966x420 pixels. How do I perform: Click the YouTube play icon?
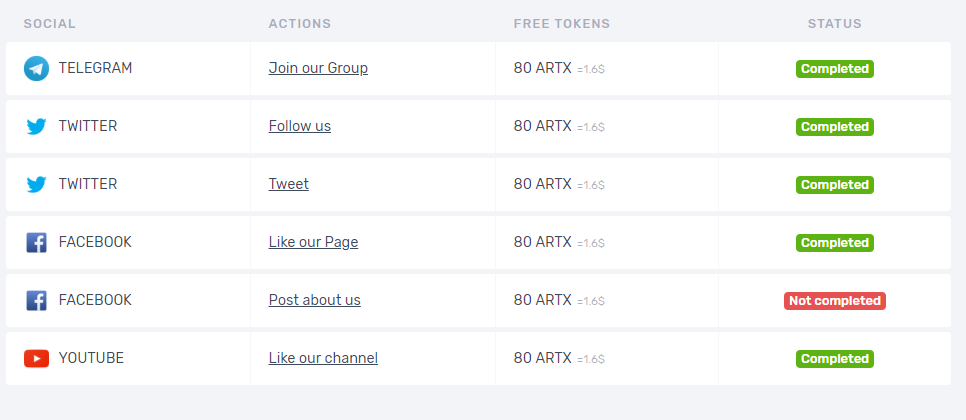tap(36, 358)
